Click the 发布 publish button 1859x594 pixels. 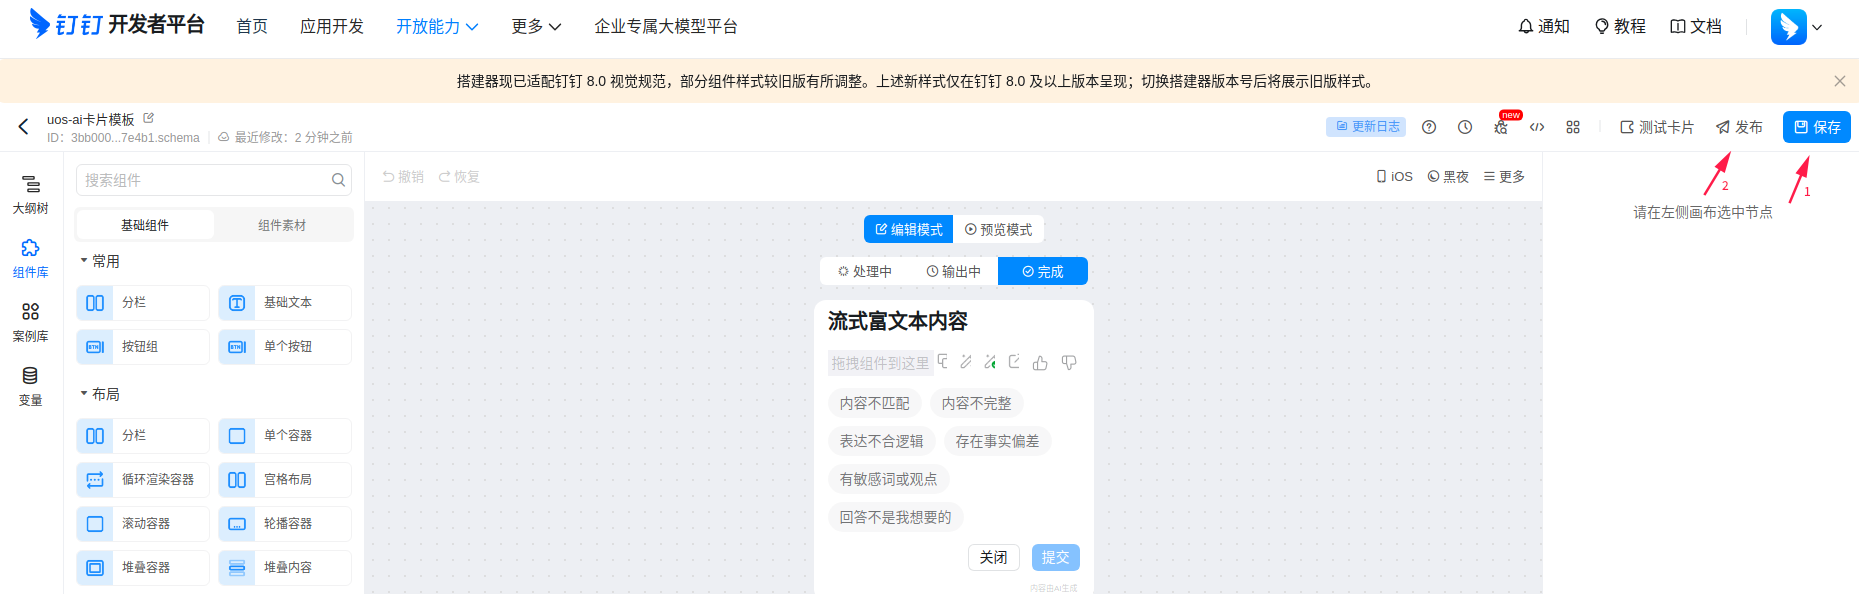click(1739, 127)
